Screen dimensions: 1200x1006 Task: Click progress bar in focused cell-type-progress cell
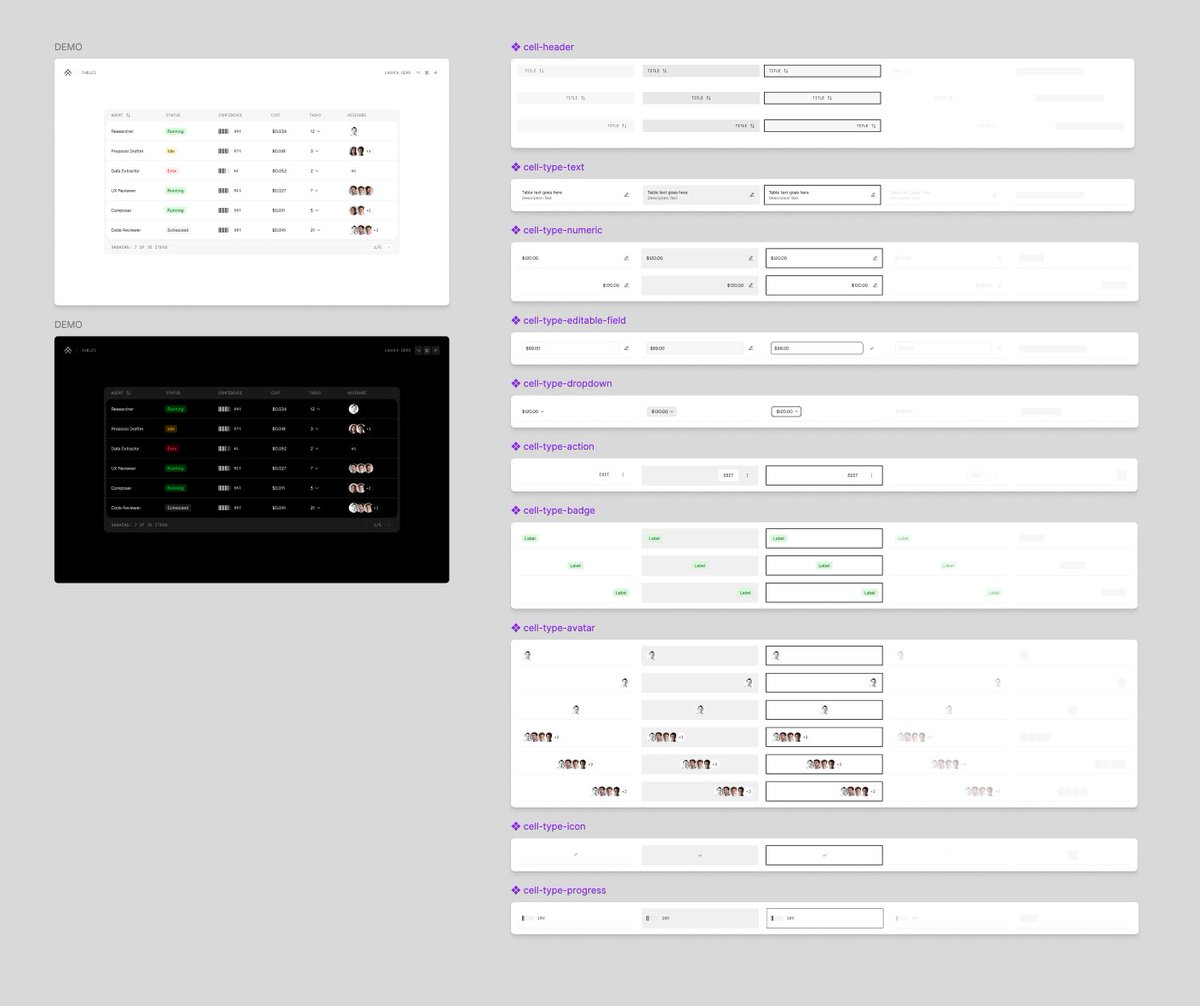776,918
